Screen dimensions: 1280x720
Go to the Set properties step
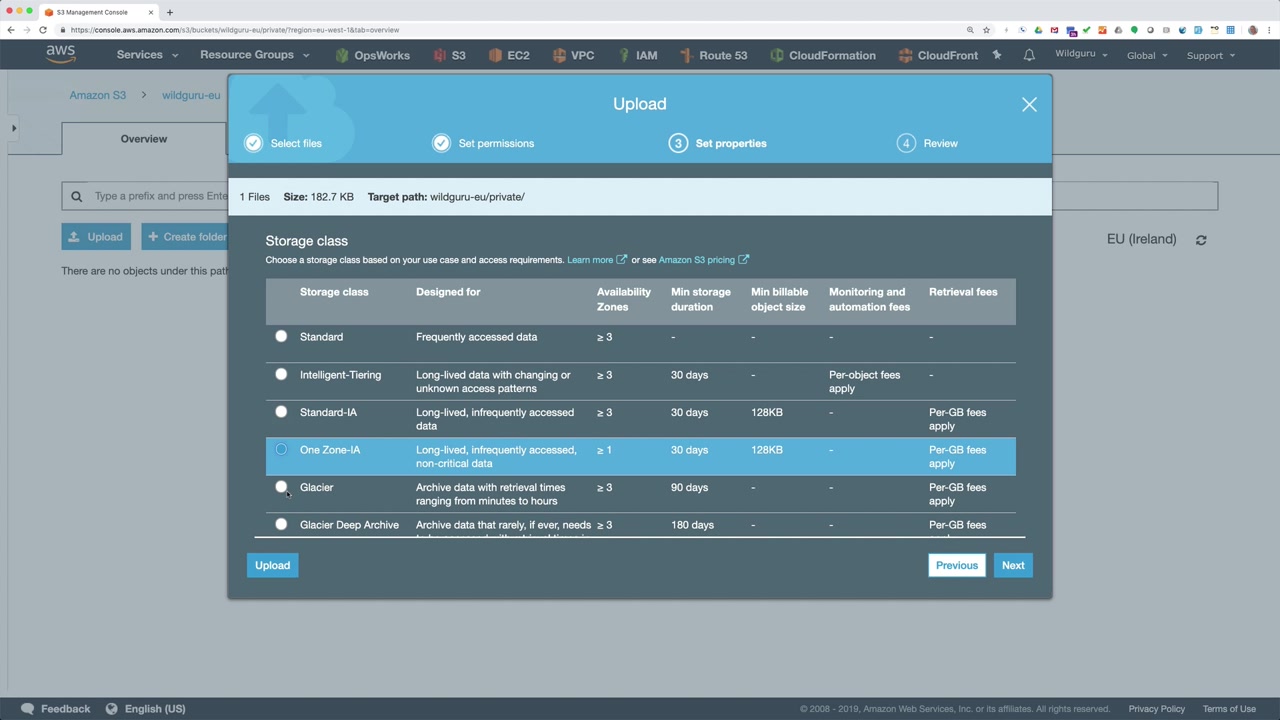point(718,143)
